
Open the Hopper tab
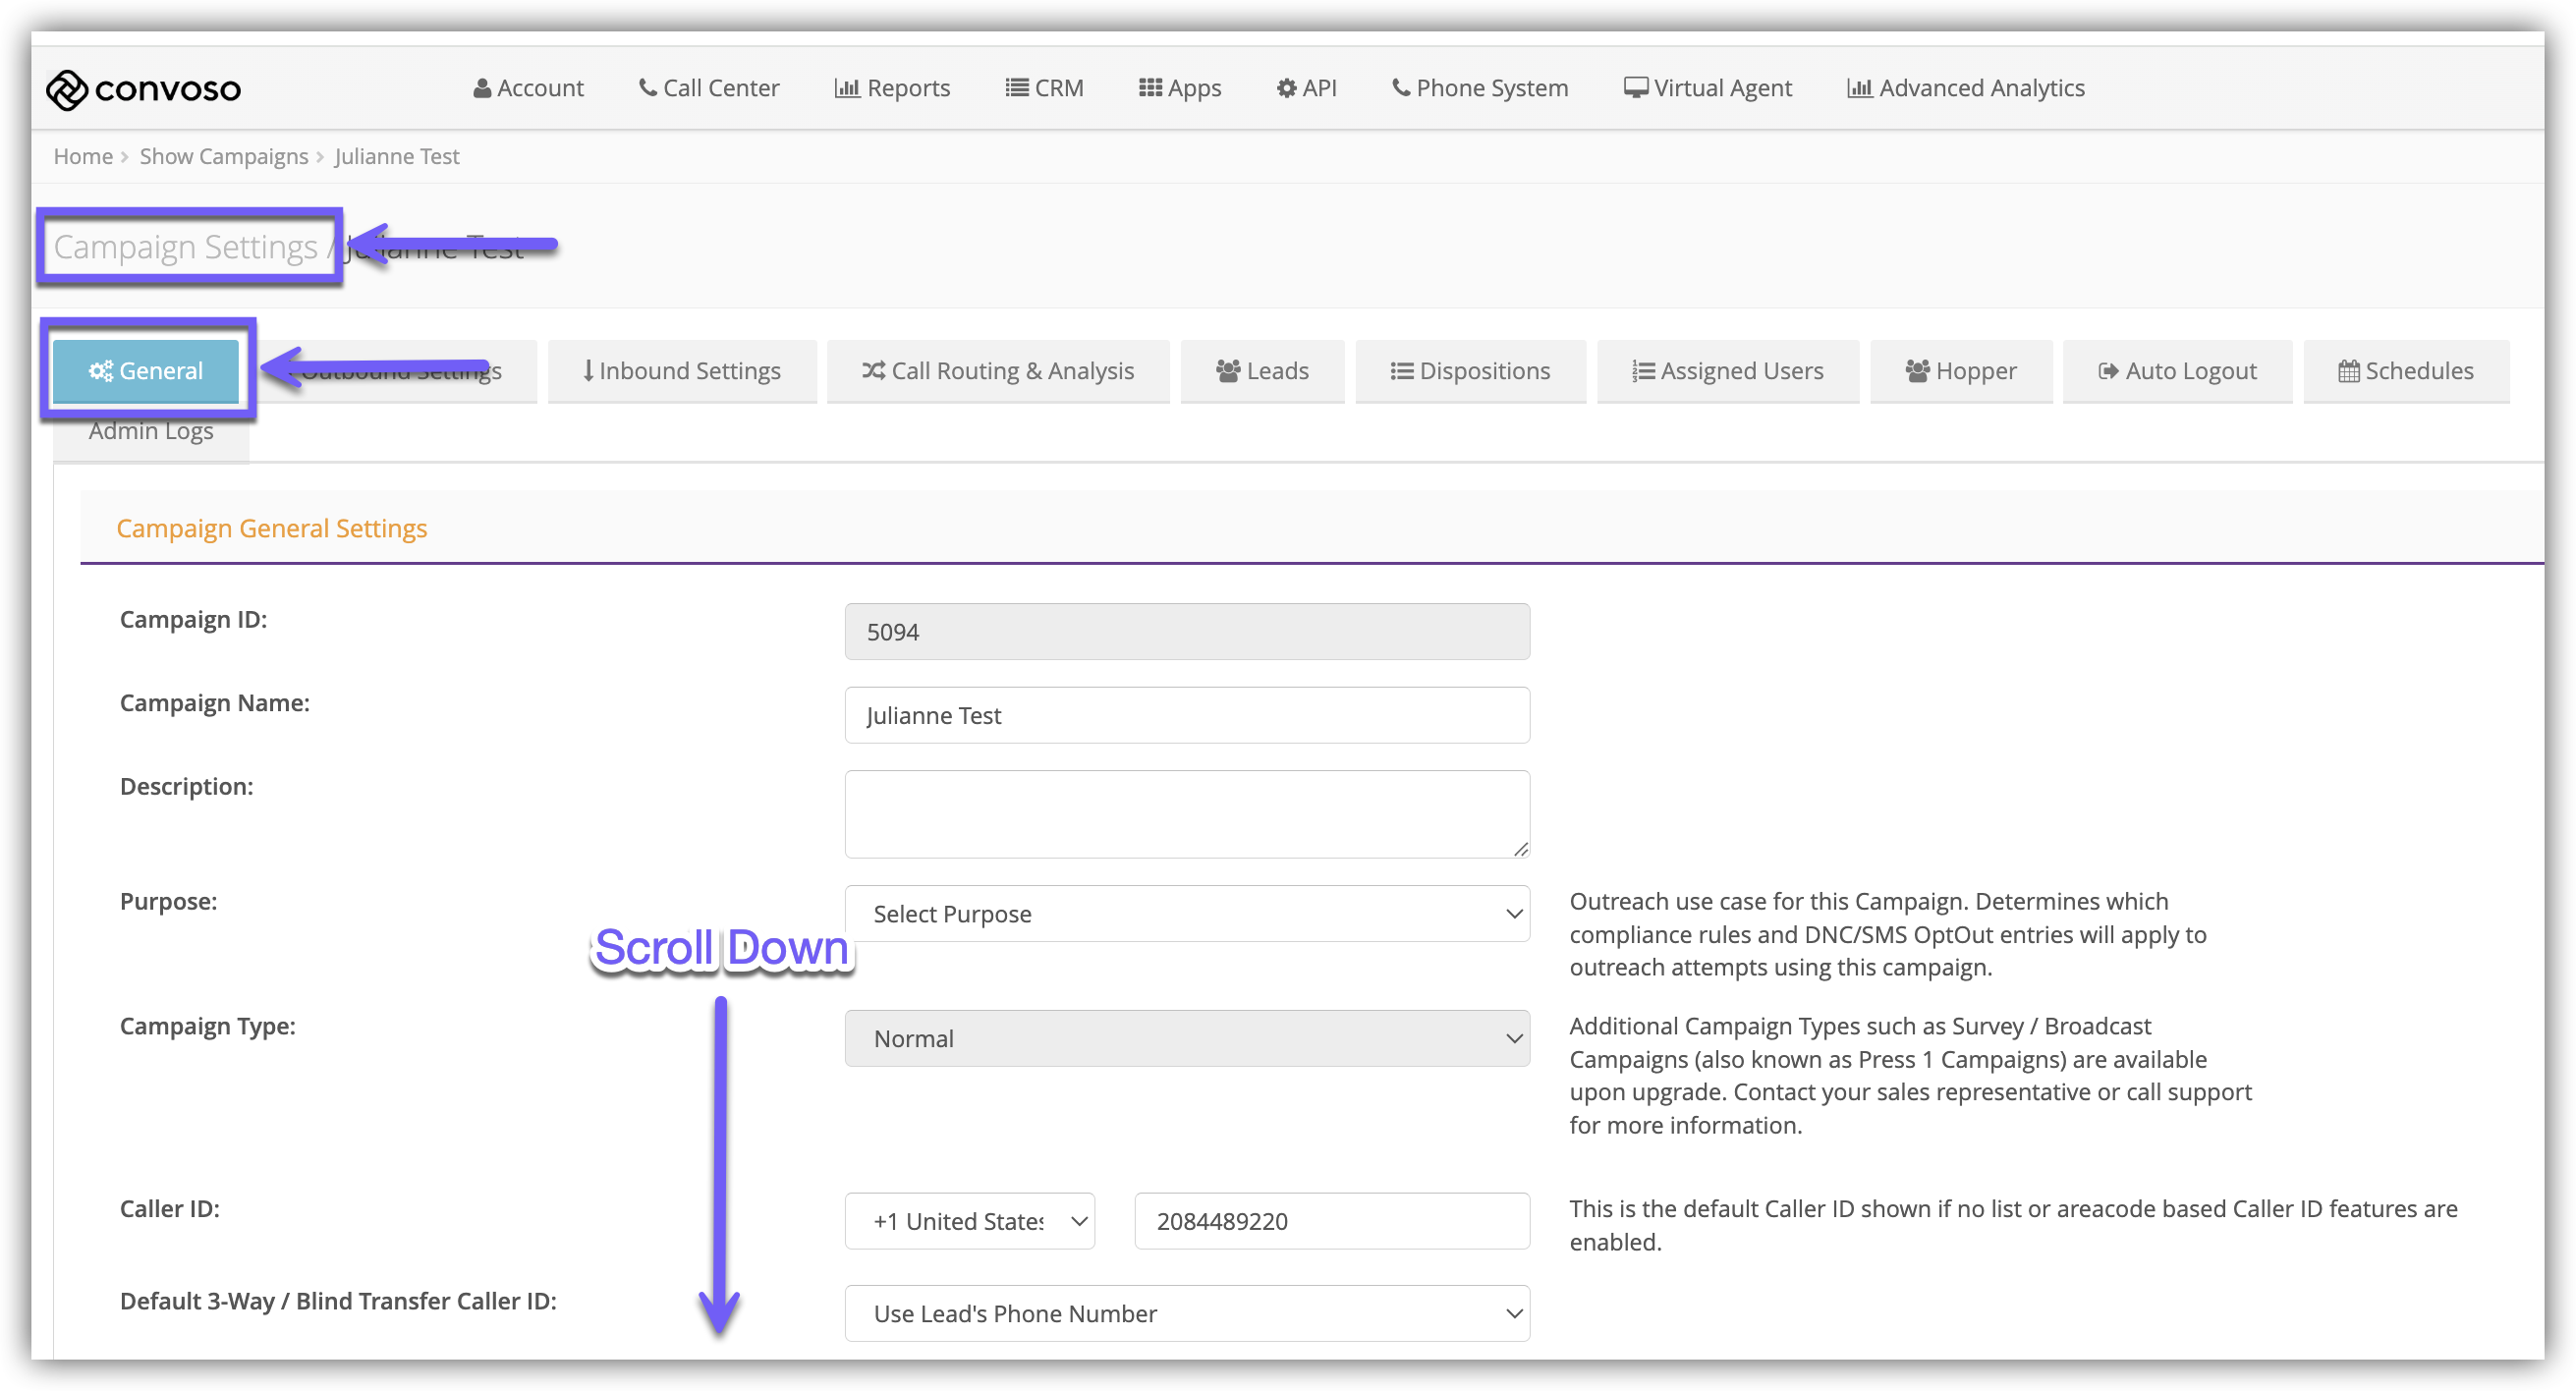click(1960, 371)
